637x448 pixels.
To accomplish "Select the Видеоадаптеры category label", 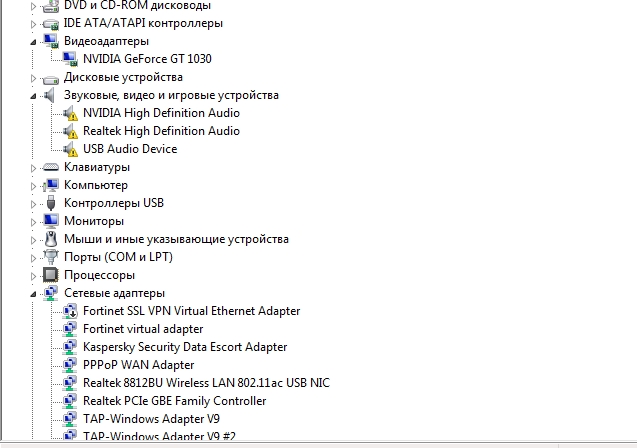I will coord(106,41).
